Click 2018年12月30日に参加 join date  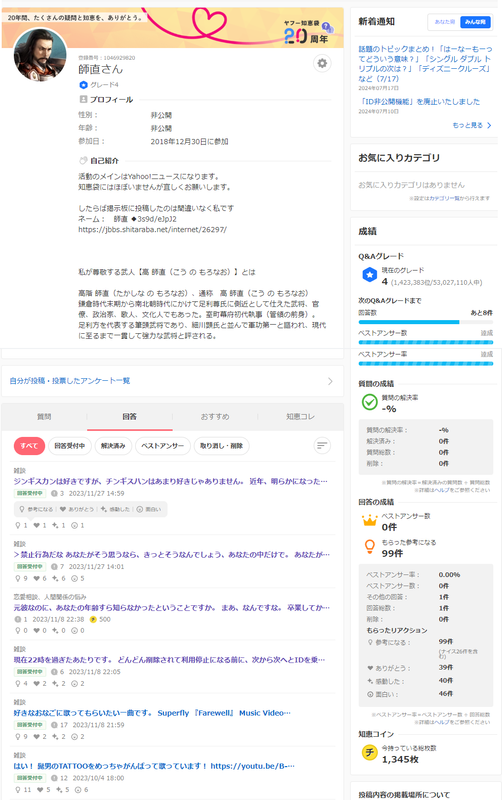189,141
